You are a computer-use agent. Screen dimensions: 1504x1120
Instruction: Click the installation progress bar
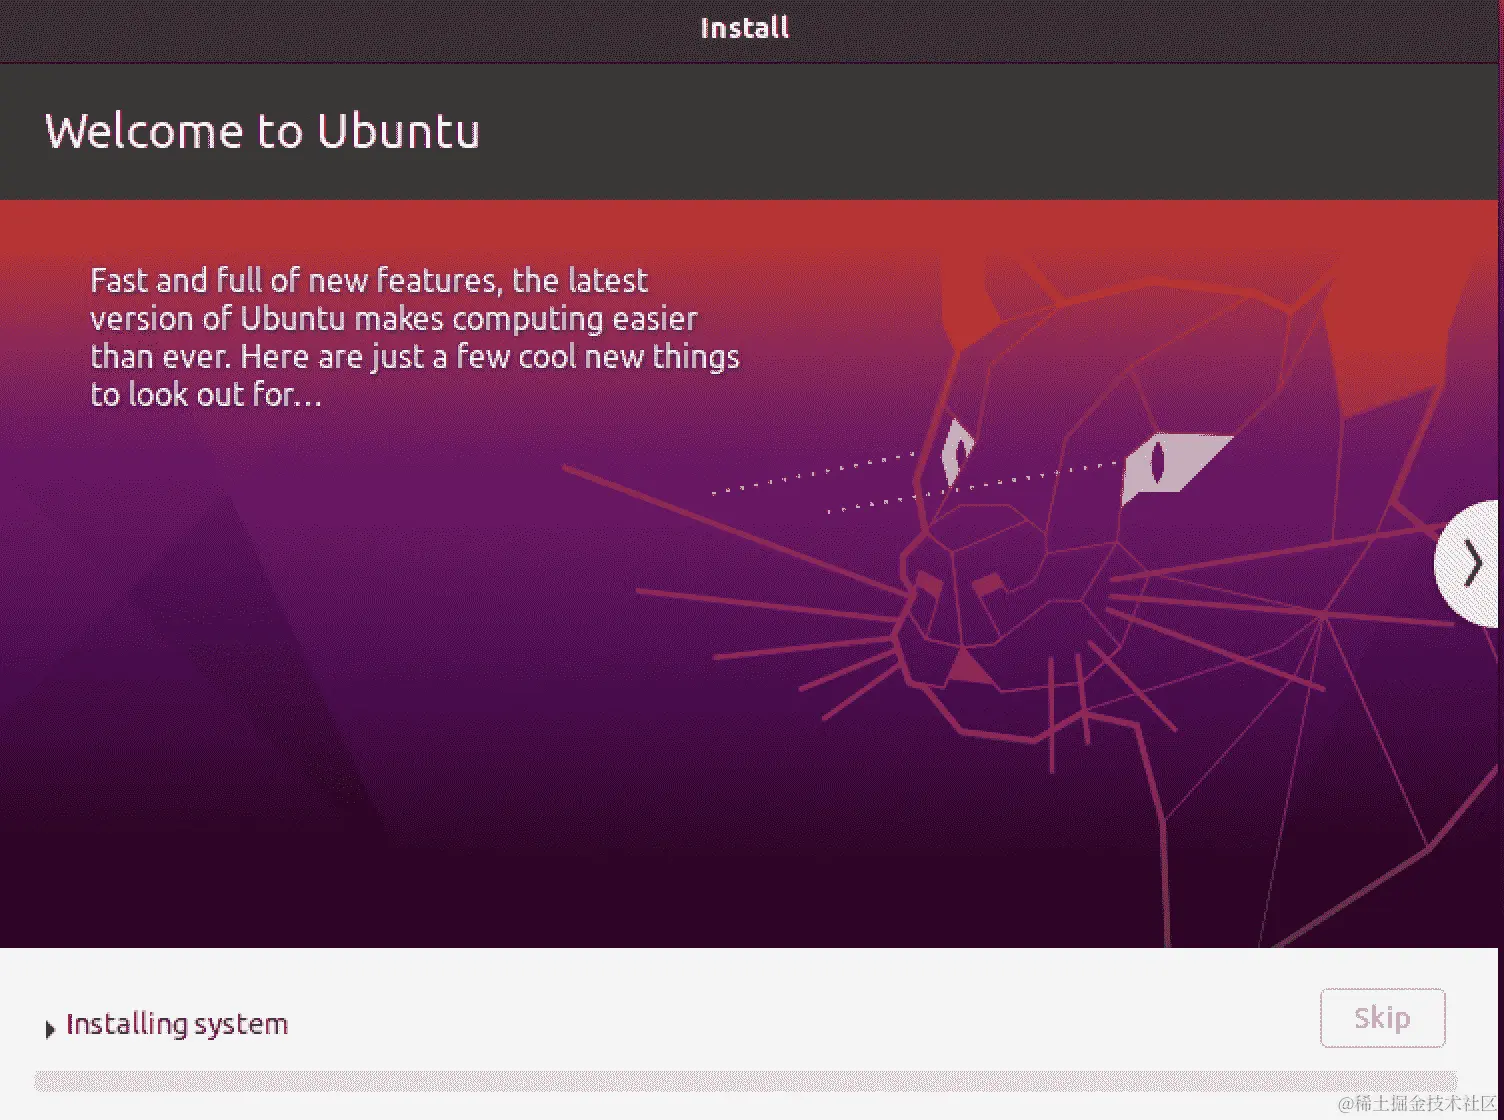[745, 1081]
